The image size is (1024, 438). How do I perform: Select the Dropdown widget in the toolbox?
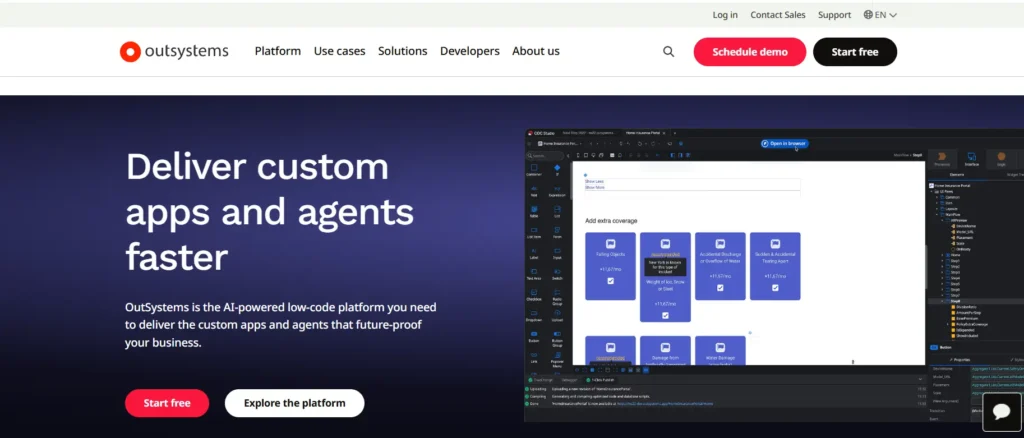tap(534, 316)
